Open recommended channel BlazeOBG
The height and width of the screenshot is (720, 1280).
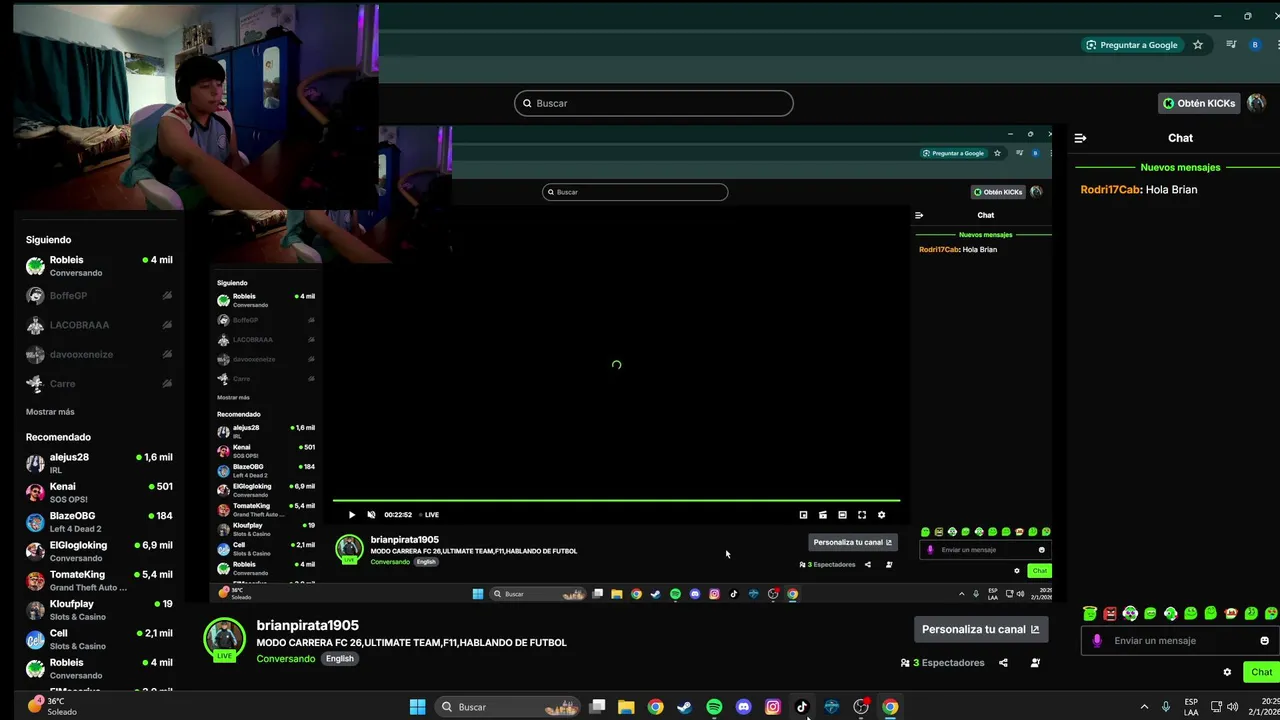[x=99, y=522]
